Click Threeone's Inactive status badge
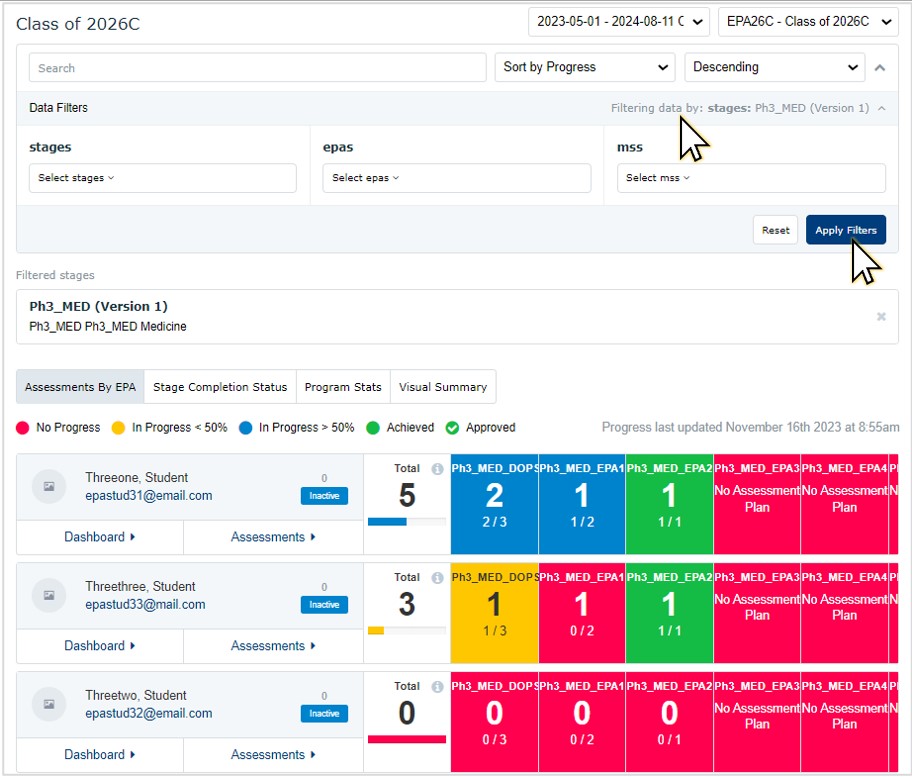The width and height of the screenshot is (912, 777). (324, 496)
